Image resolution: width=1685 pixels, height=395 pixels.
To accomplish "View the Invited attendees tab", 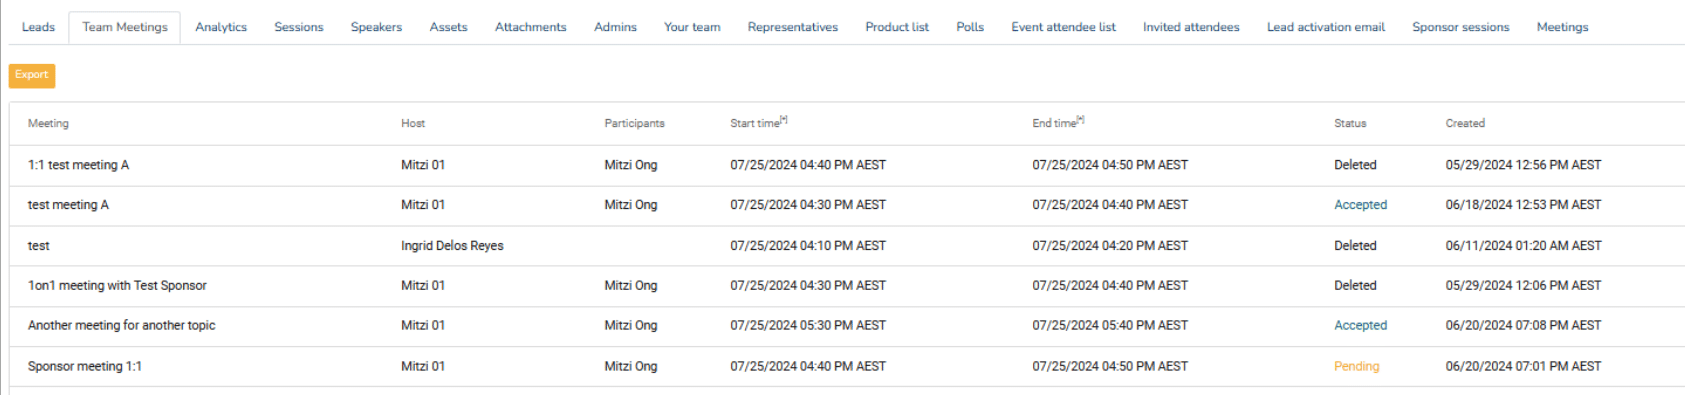I will tap(1191, 27).
